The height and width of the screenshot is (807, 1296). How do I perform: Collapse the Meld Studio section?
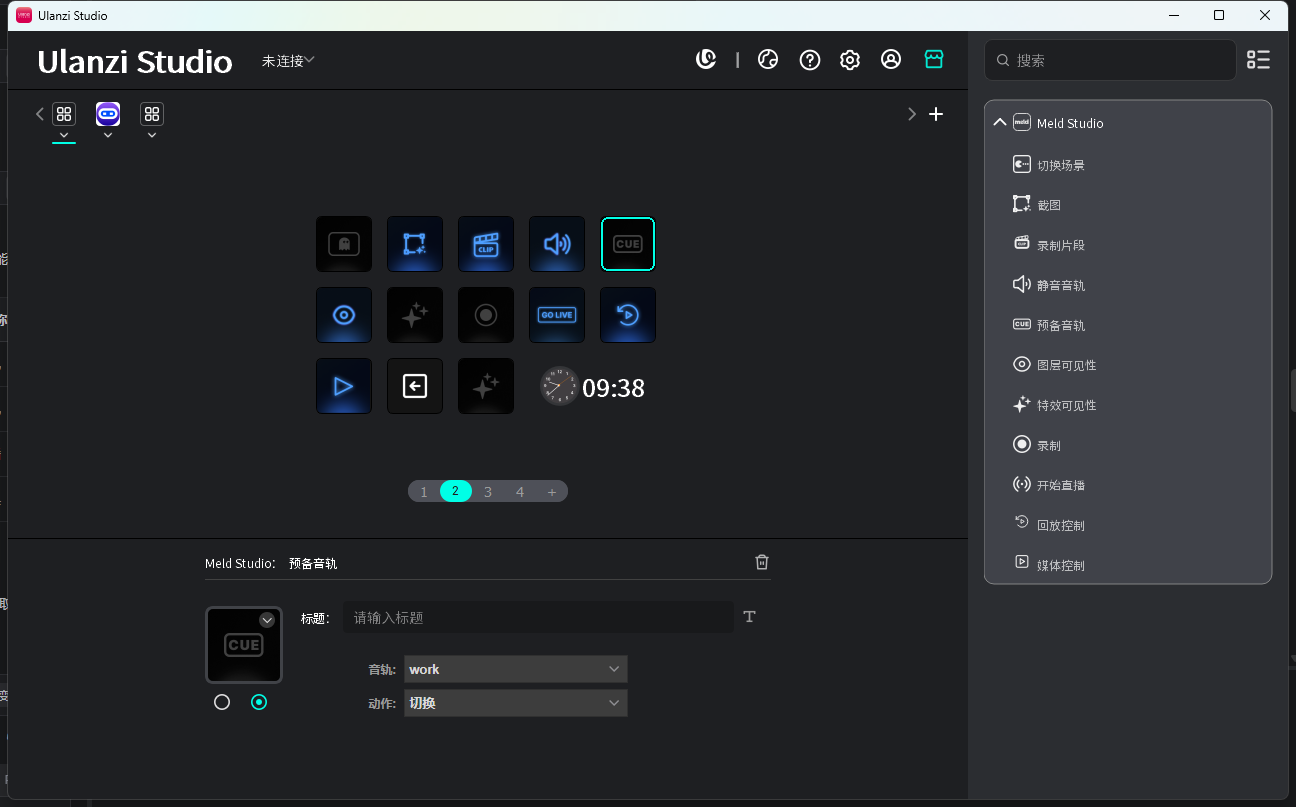tap(999, 122)
